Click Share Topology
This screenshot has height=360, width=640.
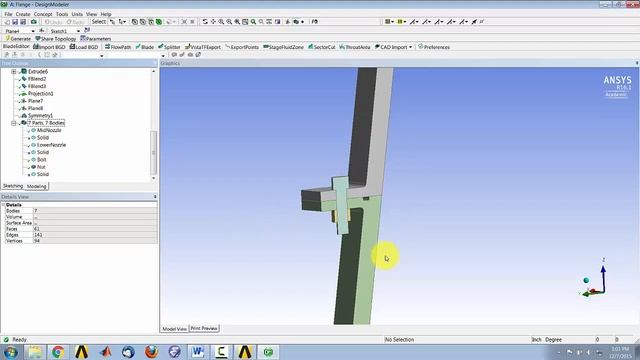(56, 39)
